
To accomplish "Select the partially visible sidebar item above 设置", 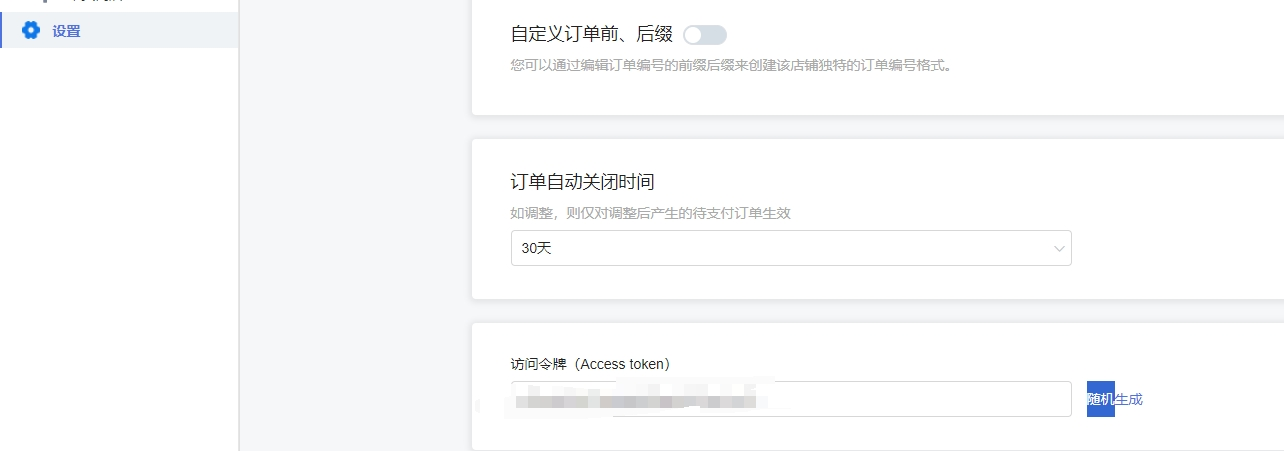I will (x=119, y=3).
